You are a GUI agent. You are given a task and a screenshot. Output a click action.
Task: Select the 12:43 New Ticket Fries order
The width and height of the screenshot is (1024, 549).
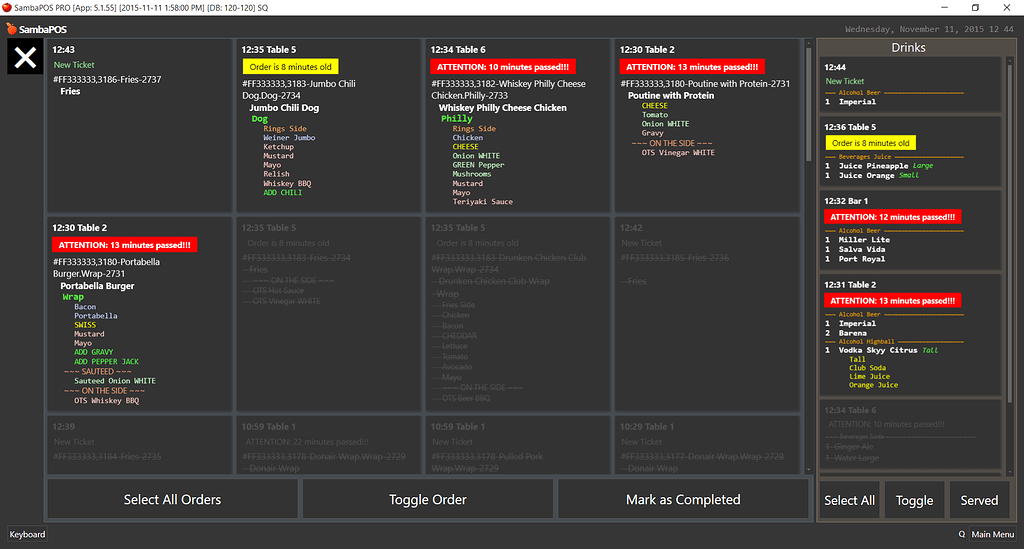[138, 125]
